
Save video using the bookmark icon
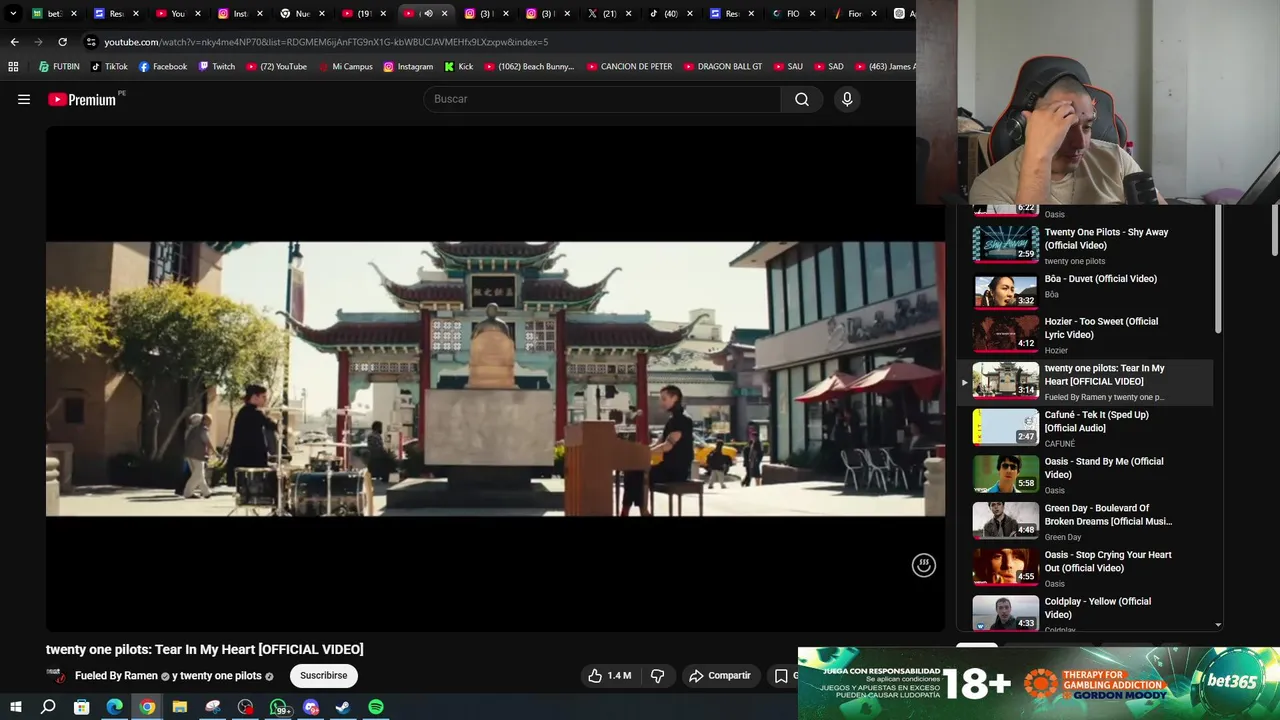tap(781, 676)
